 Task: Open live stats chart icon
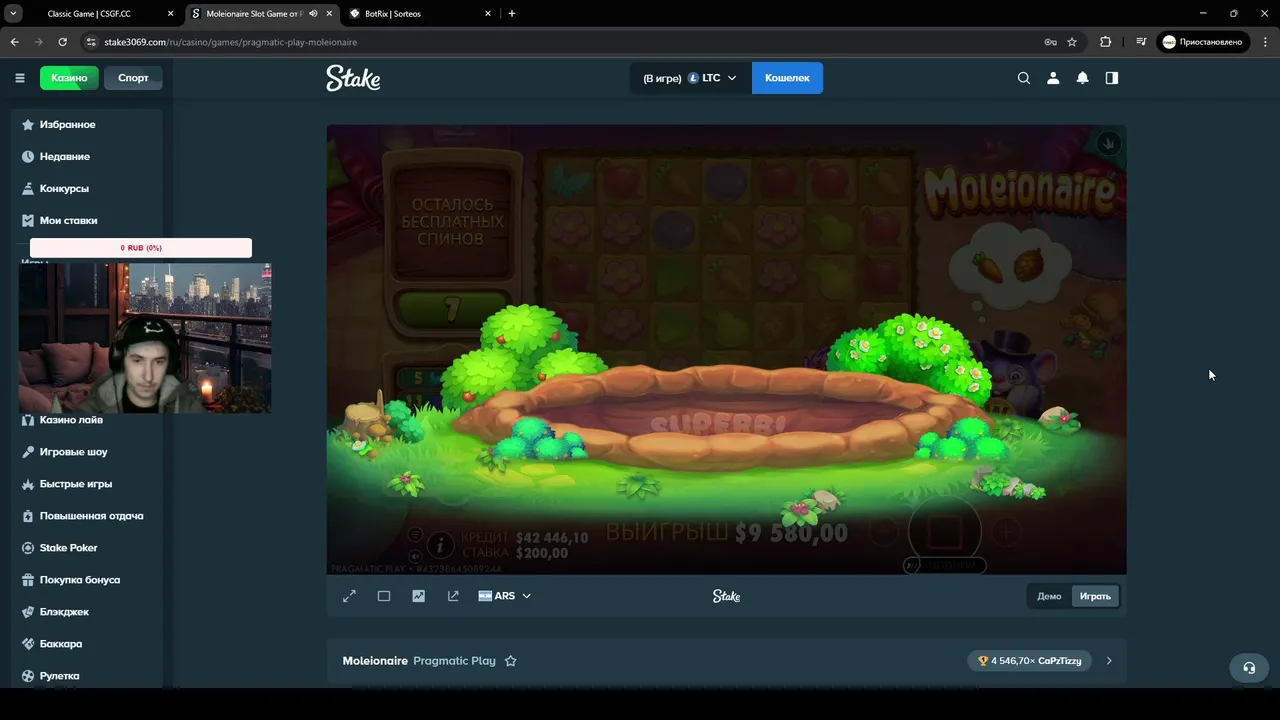(x=418, y=596)
